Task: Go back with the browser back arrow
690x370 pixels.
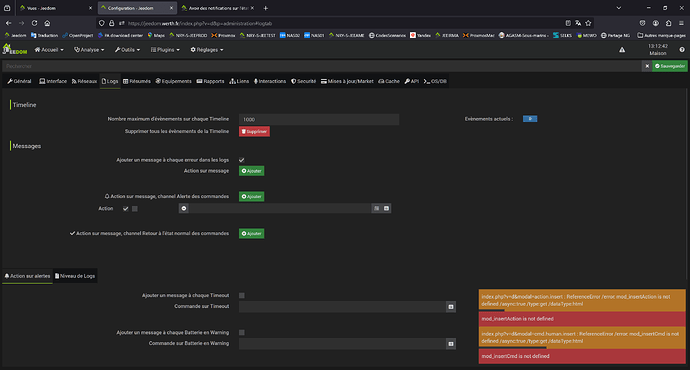Action: pos(8,23)
